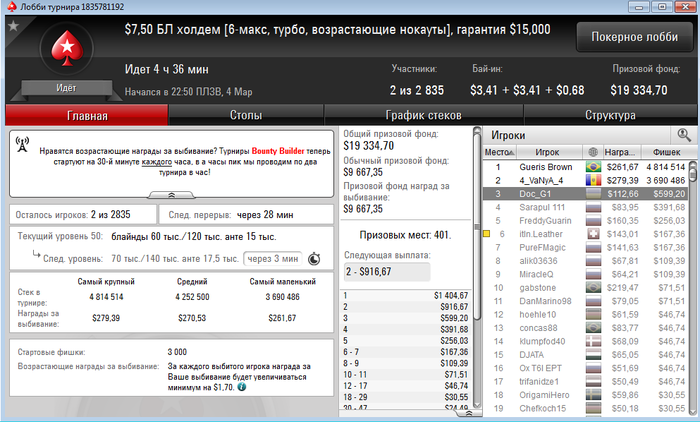
Task: Open the Структура tab
Action: 610,115
